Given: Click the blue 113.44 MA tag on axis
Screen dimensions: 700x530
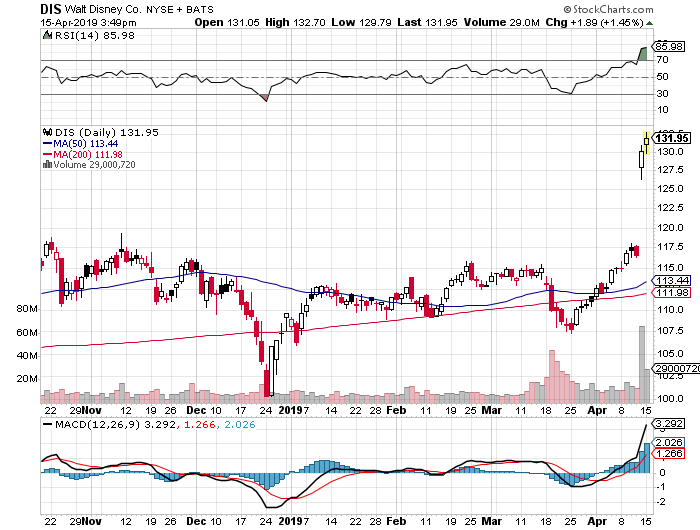Looking at the screenshot, I should (671, 280).
